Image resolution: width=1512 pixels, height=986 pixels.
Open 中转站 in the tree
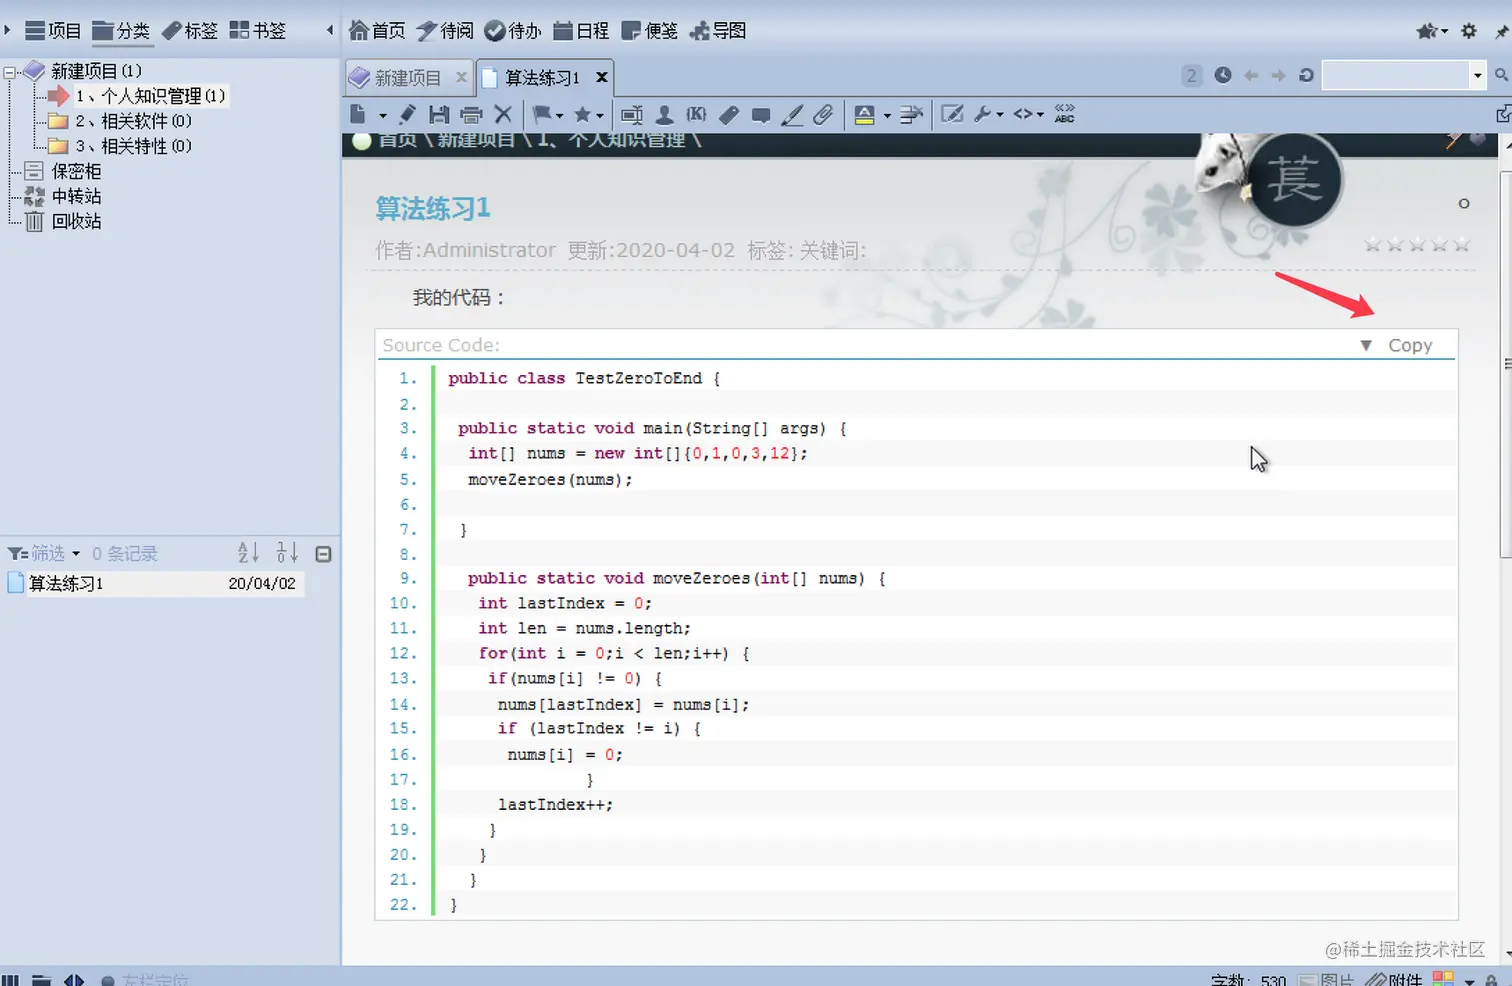point(76,196)
